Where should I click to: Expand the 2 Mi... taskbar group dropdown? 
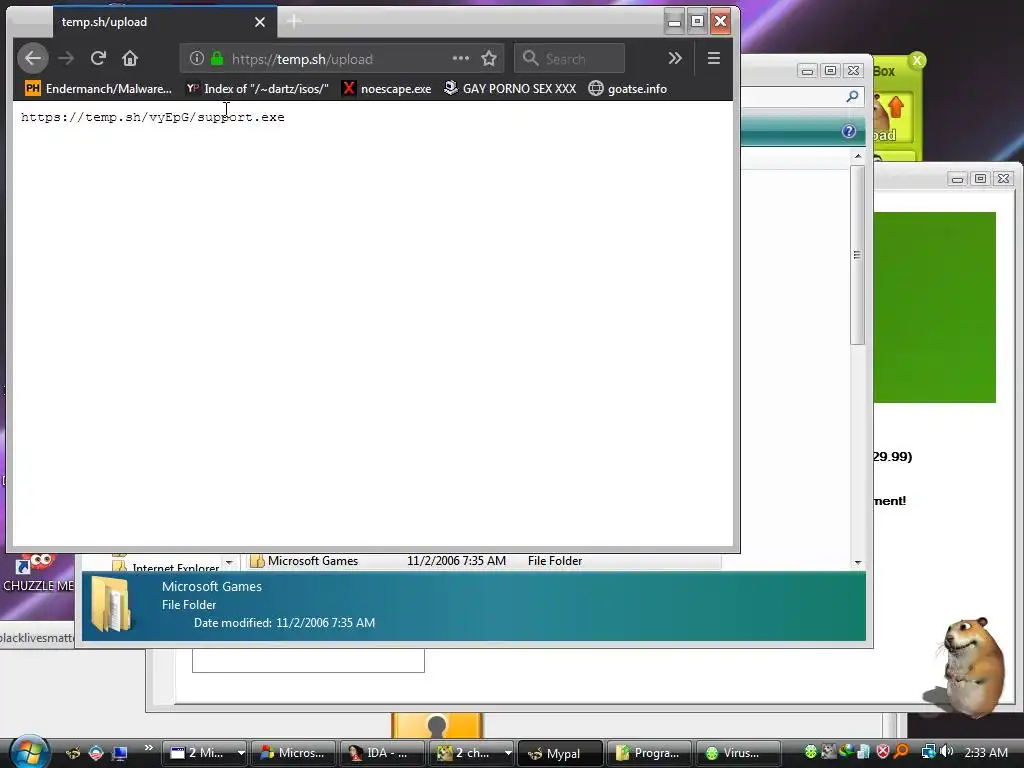click(x=241, y=753)
